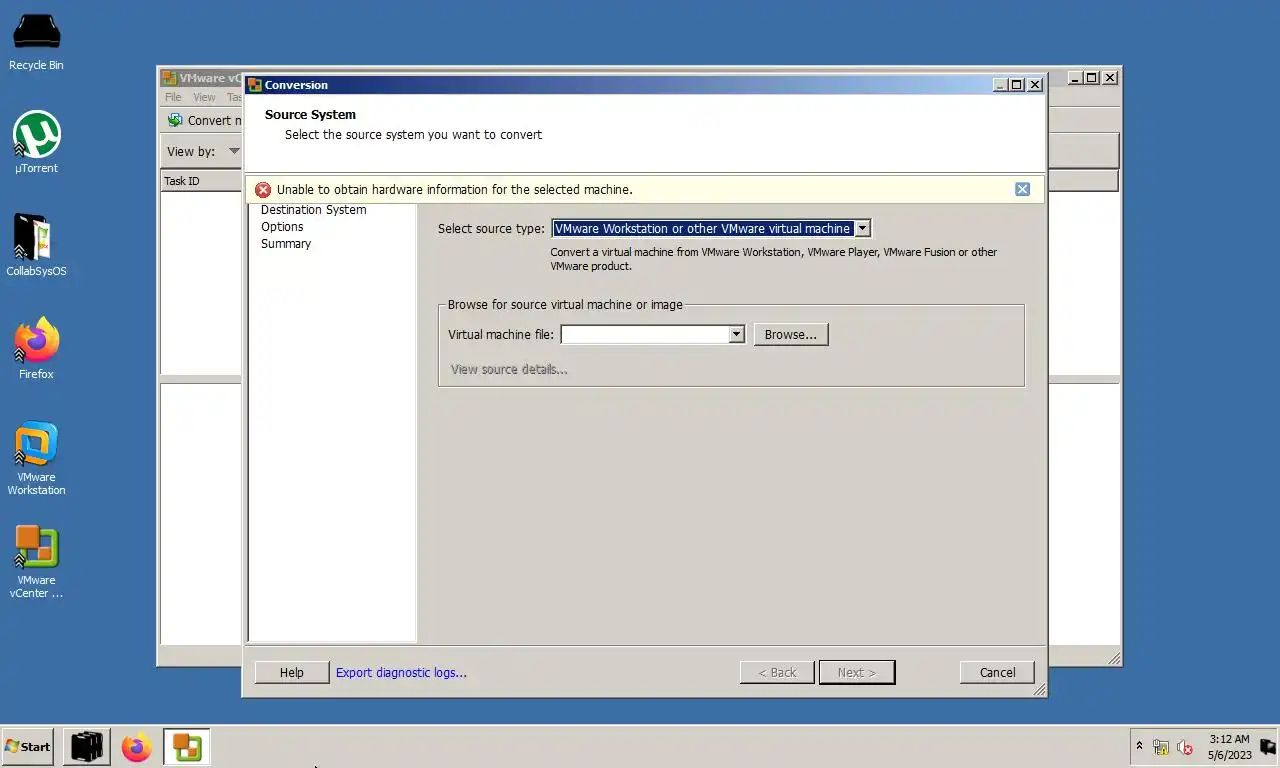The image size is (1280, 768).
Task: Dismiss the hardware information error banner
Action: (1022, 189)
